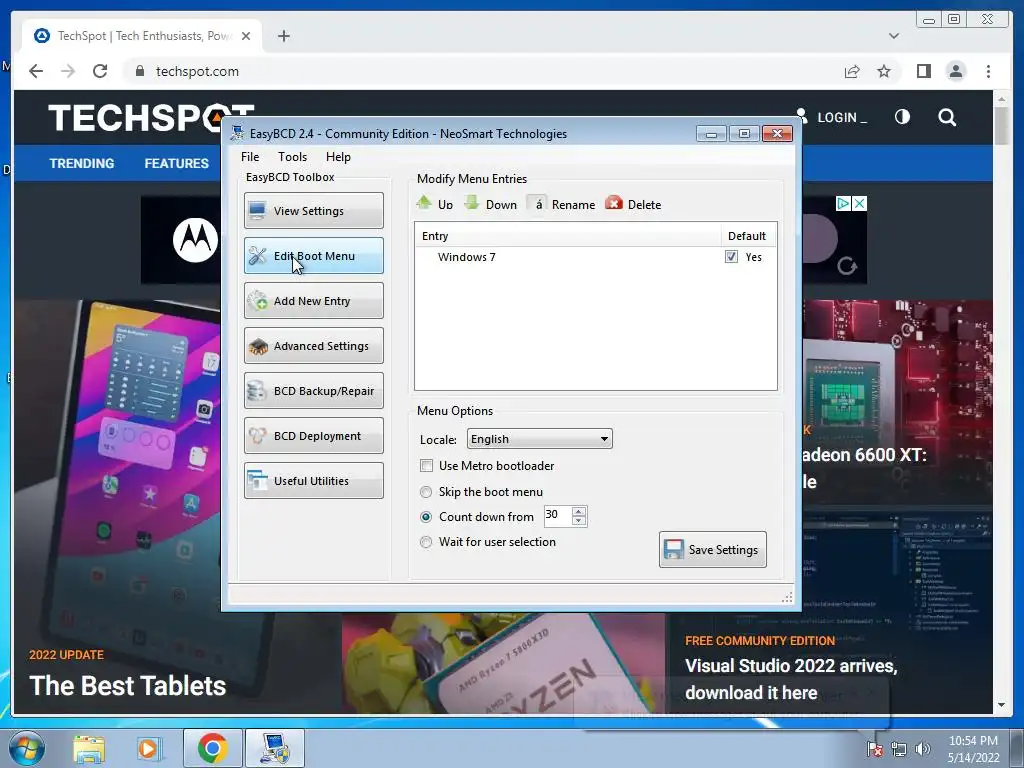Select Skip the boot menu option

tap(426, 492)
